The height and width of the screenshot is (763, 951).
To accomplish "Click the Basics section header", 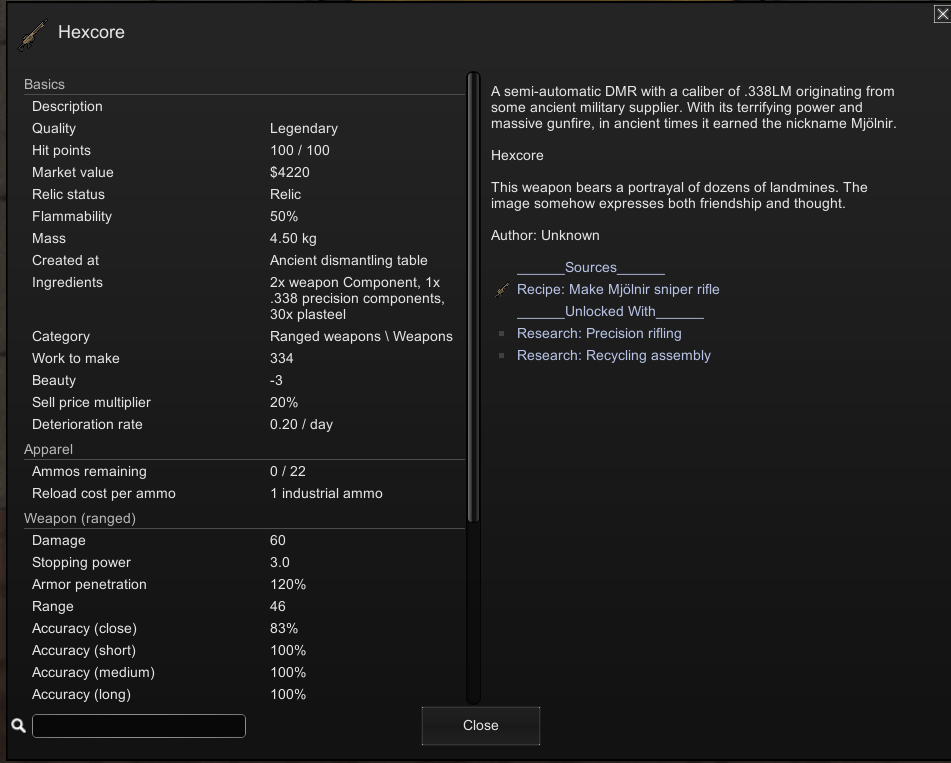I will pos(44,84).
